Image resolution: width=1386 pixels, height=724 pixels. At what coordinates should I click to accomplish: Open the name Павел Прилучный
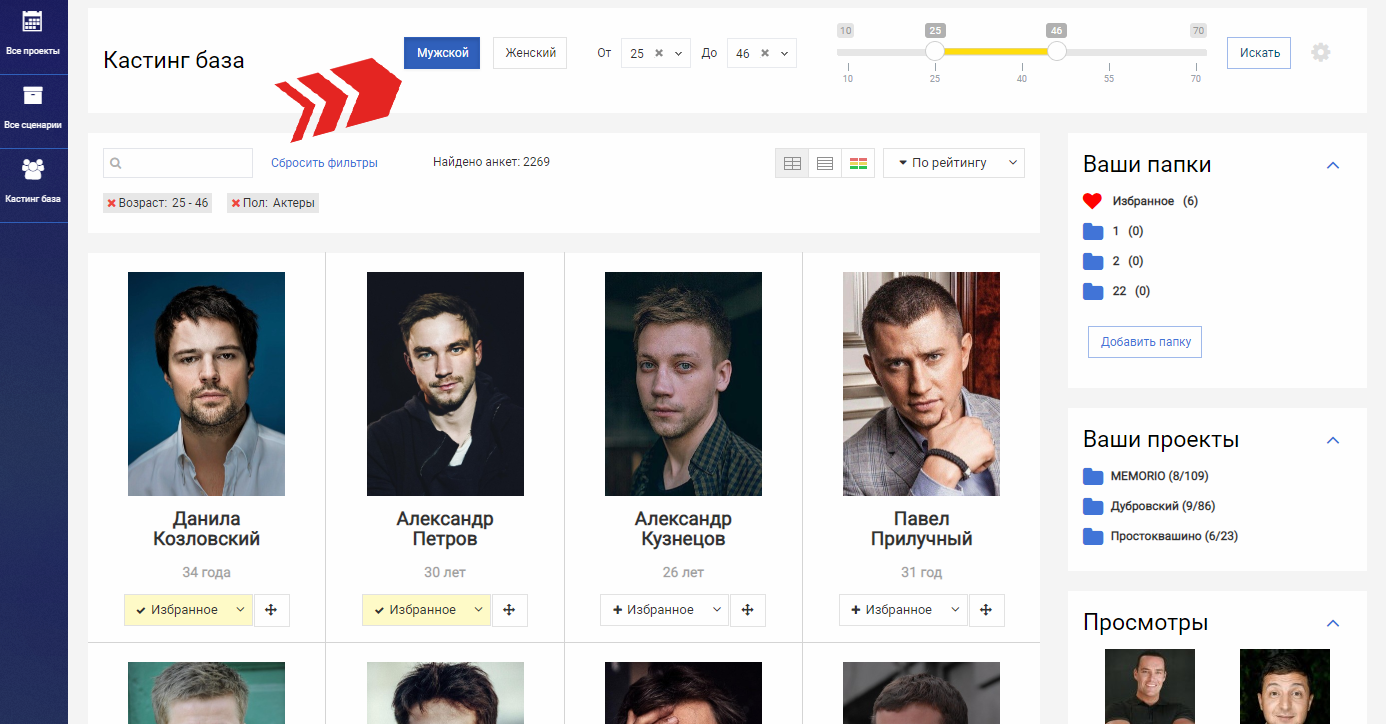point(921,529)
